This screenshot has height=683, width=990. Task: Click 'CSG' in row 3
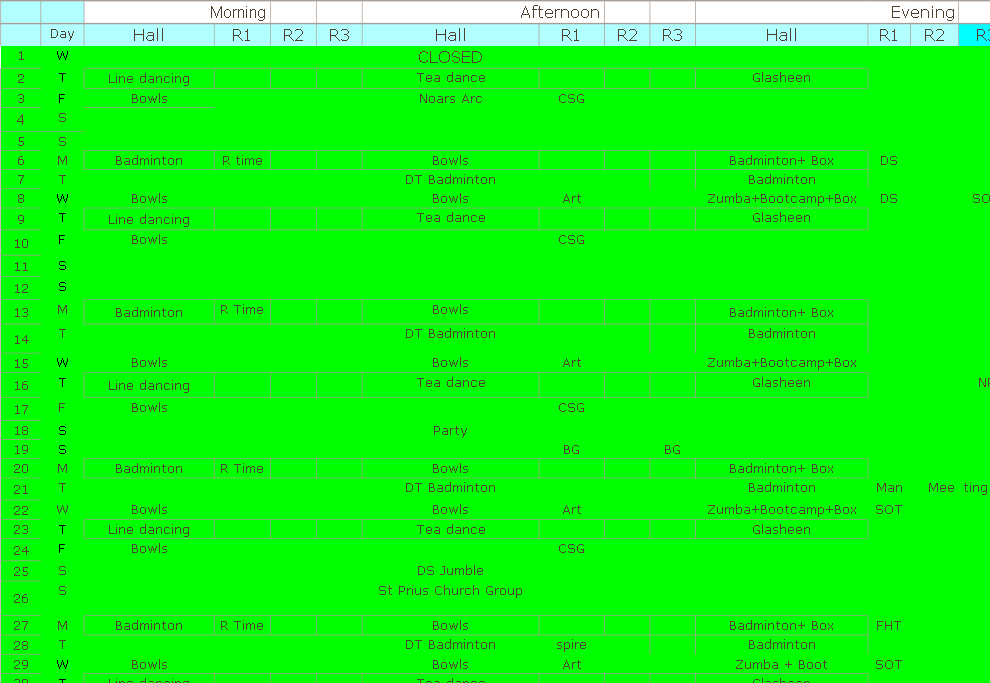pos(571,98)
